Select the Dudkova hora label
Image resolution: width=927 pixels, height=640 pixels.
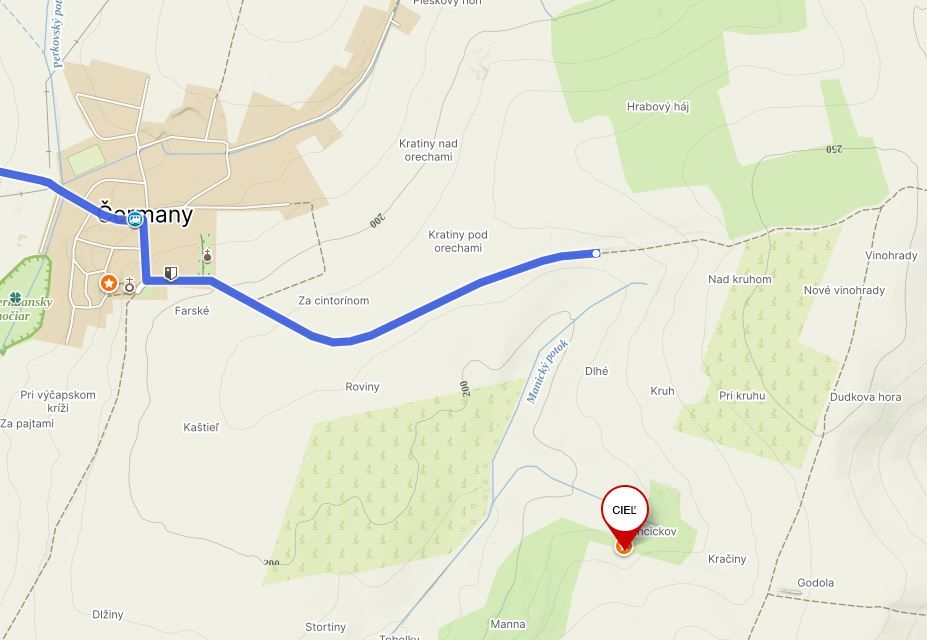coord(866,397)
